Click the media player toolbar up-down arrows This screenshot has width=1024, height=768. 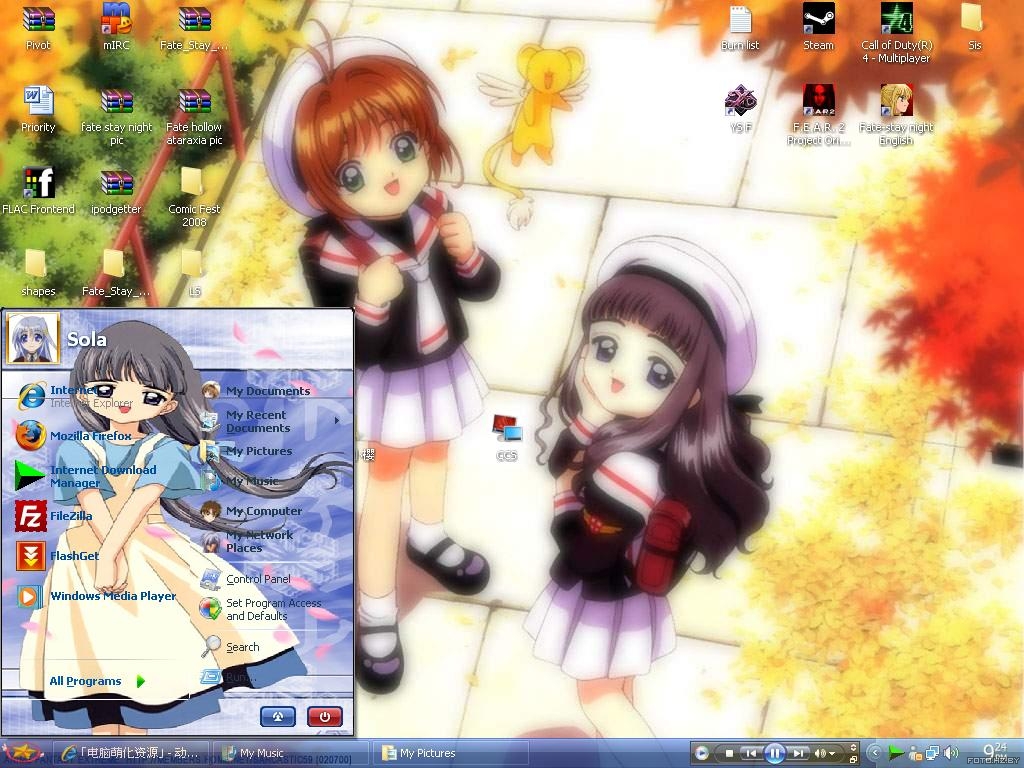coord(853,748)
